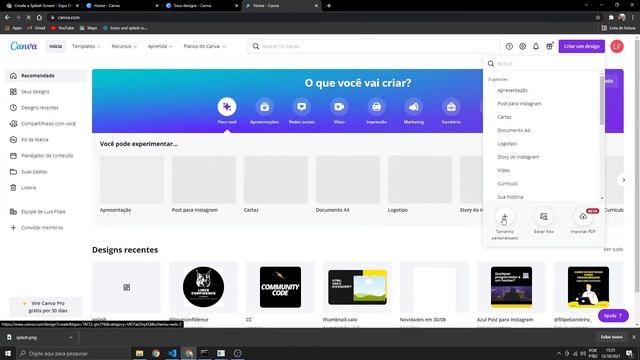
Task: Bookmark page with the star icon
Action: point(598,18)
